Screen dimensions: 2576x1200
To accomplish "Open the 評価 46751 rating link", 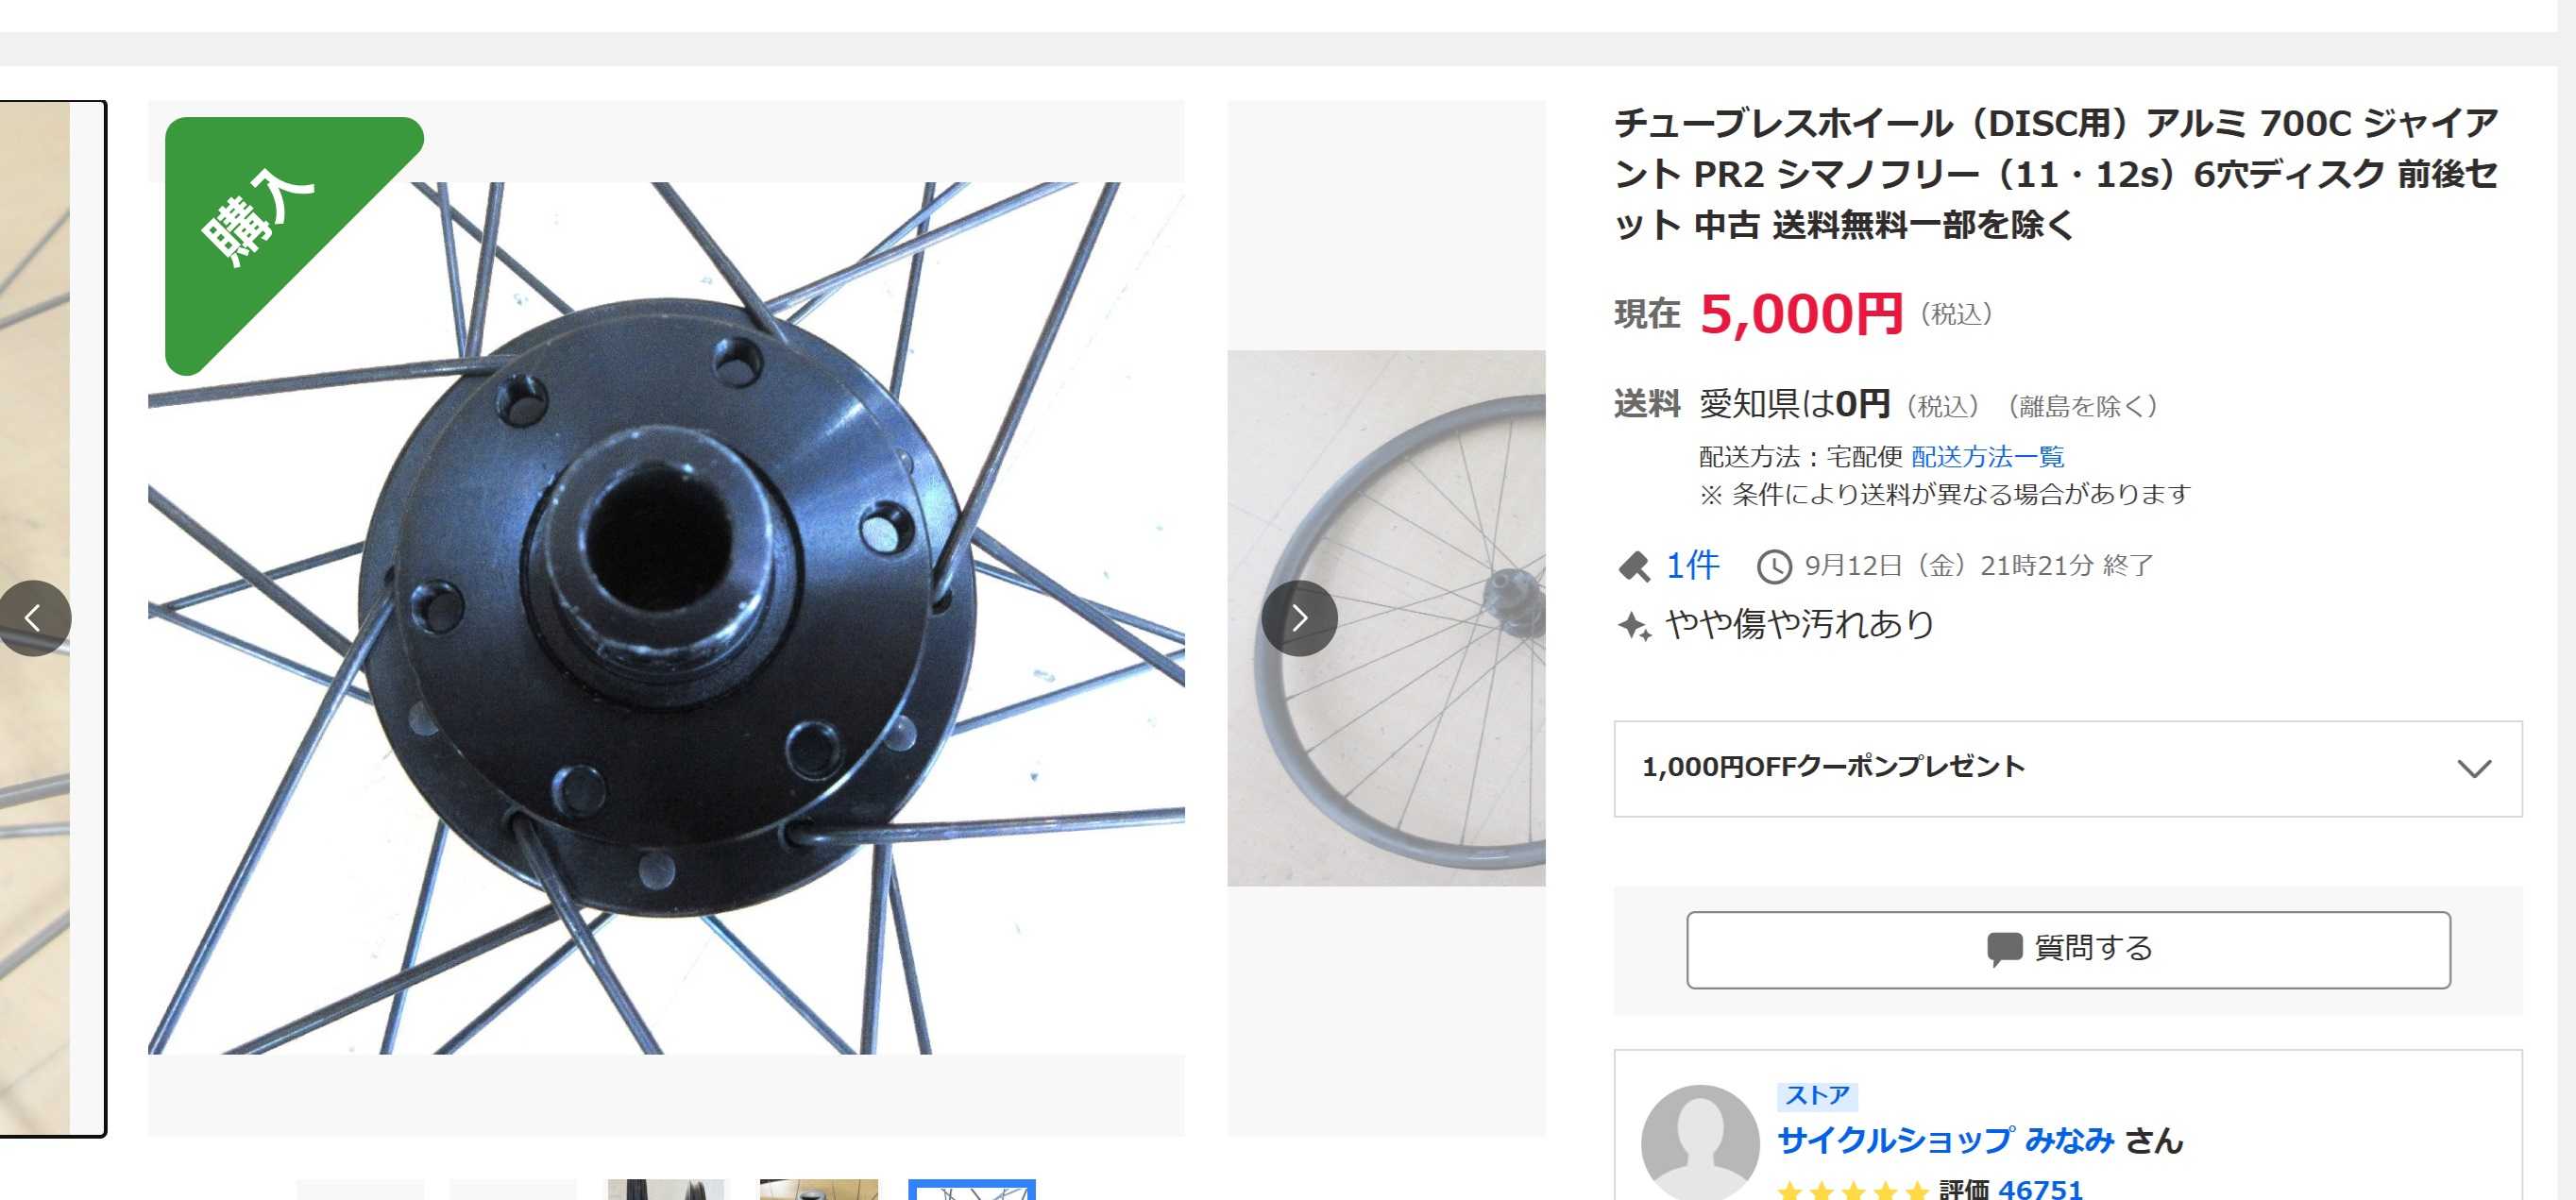I will coord(2010,1189).
